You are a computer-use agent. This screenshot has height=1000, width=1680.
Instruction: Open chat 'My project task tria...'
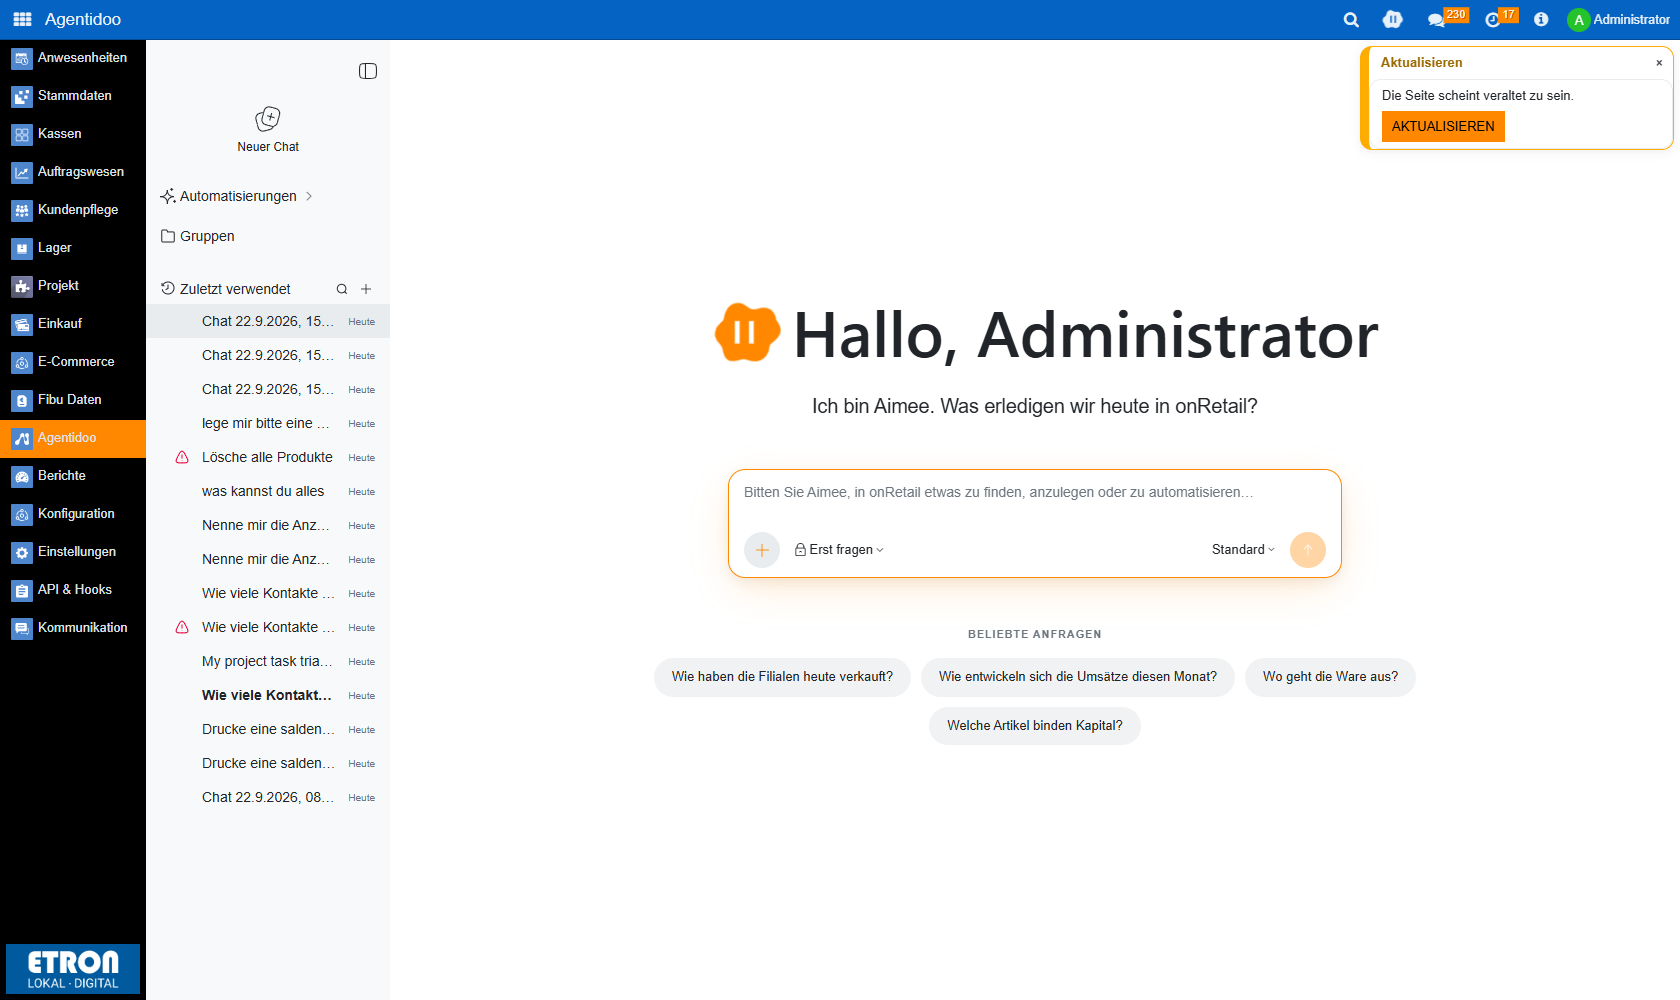268,662
